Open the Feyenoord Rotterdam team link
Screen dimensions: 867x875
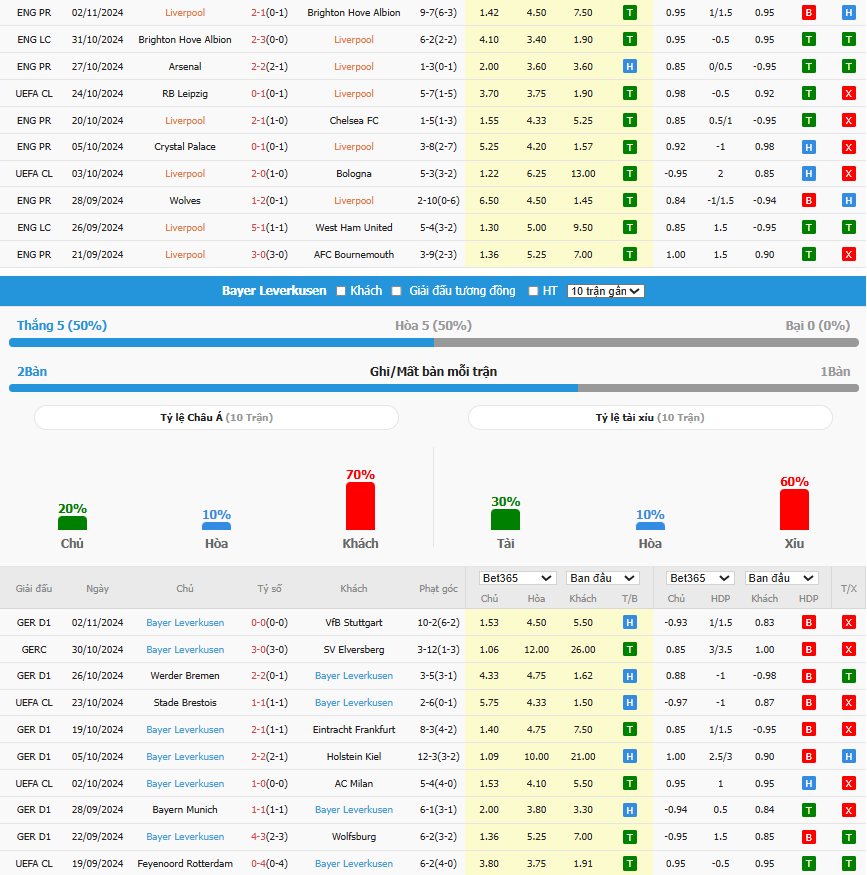(x=185, y=863)
